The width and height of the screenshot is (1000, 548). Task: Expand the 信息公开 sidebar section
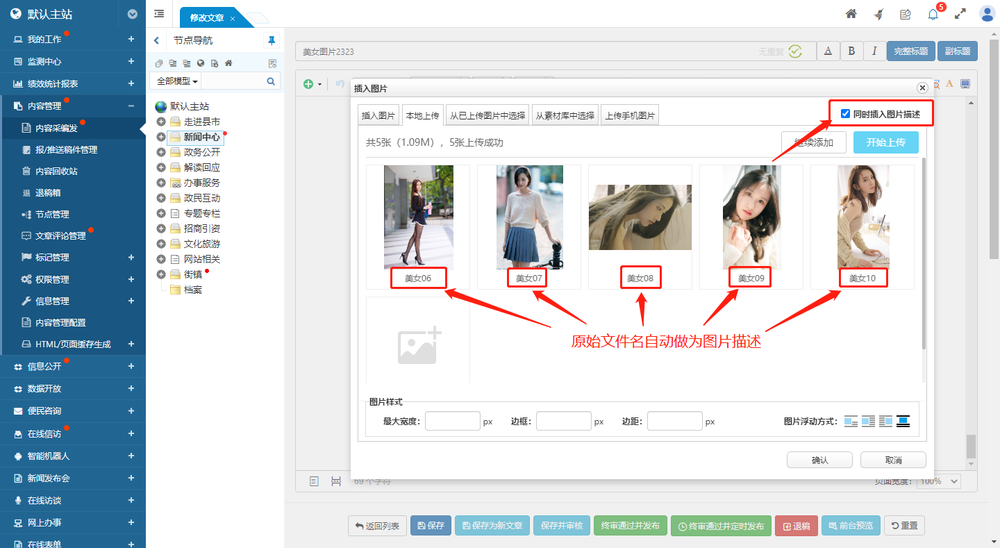pyautogui.click(x=131, y=366)
